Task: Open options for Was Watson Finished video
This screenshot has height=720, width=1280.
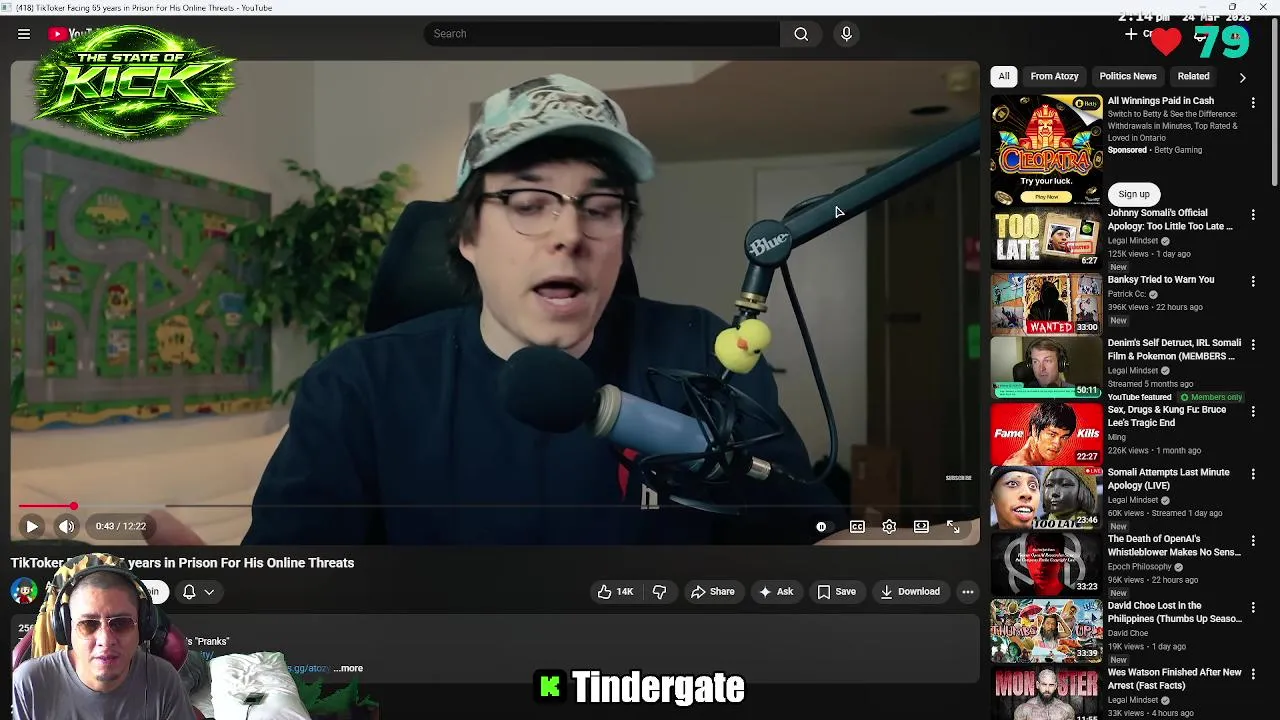Action: (x=1252, y=675)
